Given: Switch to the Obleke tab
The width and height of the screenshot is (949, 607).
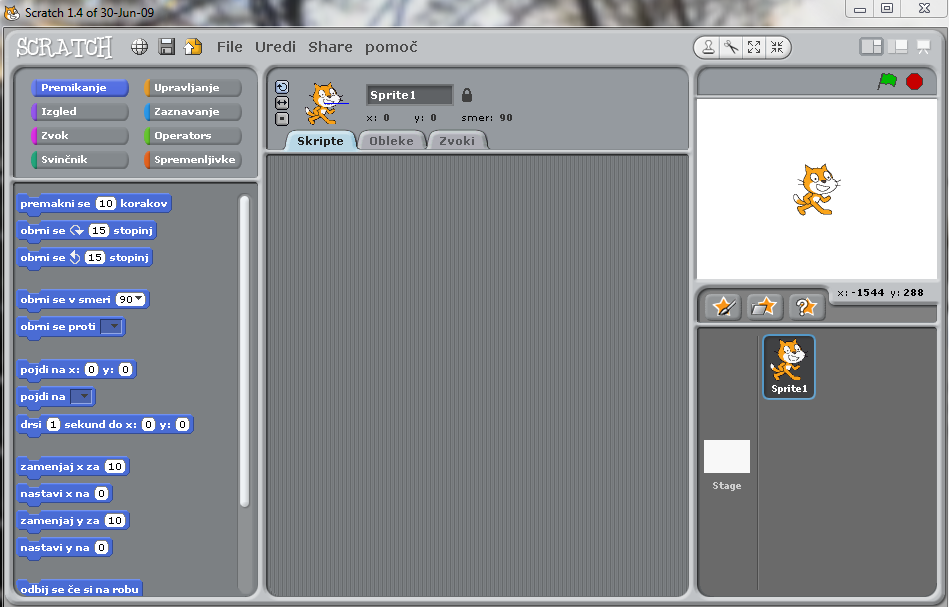Looking at the screenshot, I should [x=391, y=141].
